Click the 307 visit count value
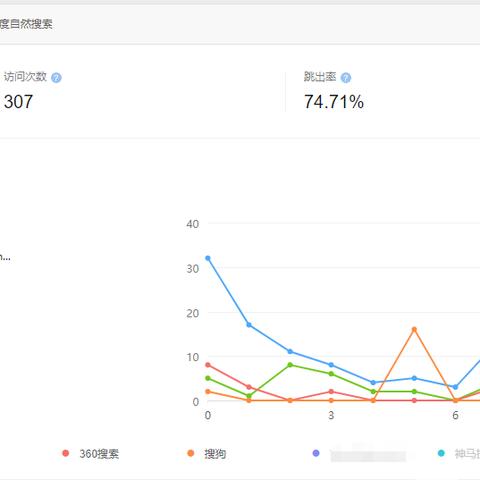The height and width of the screenshot is (480, 480). [x=18, y=102]
